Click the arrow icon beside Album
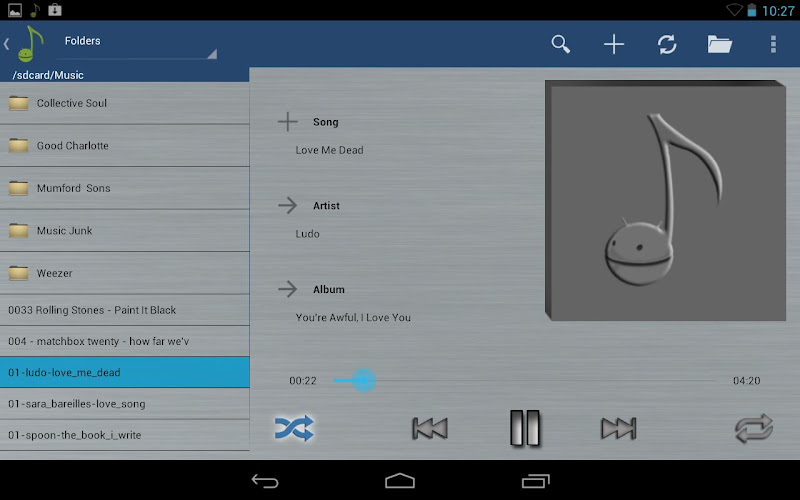This screenshot has width=800, height=500. click(287, 289)
